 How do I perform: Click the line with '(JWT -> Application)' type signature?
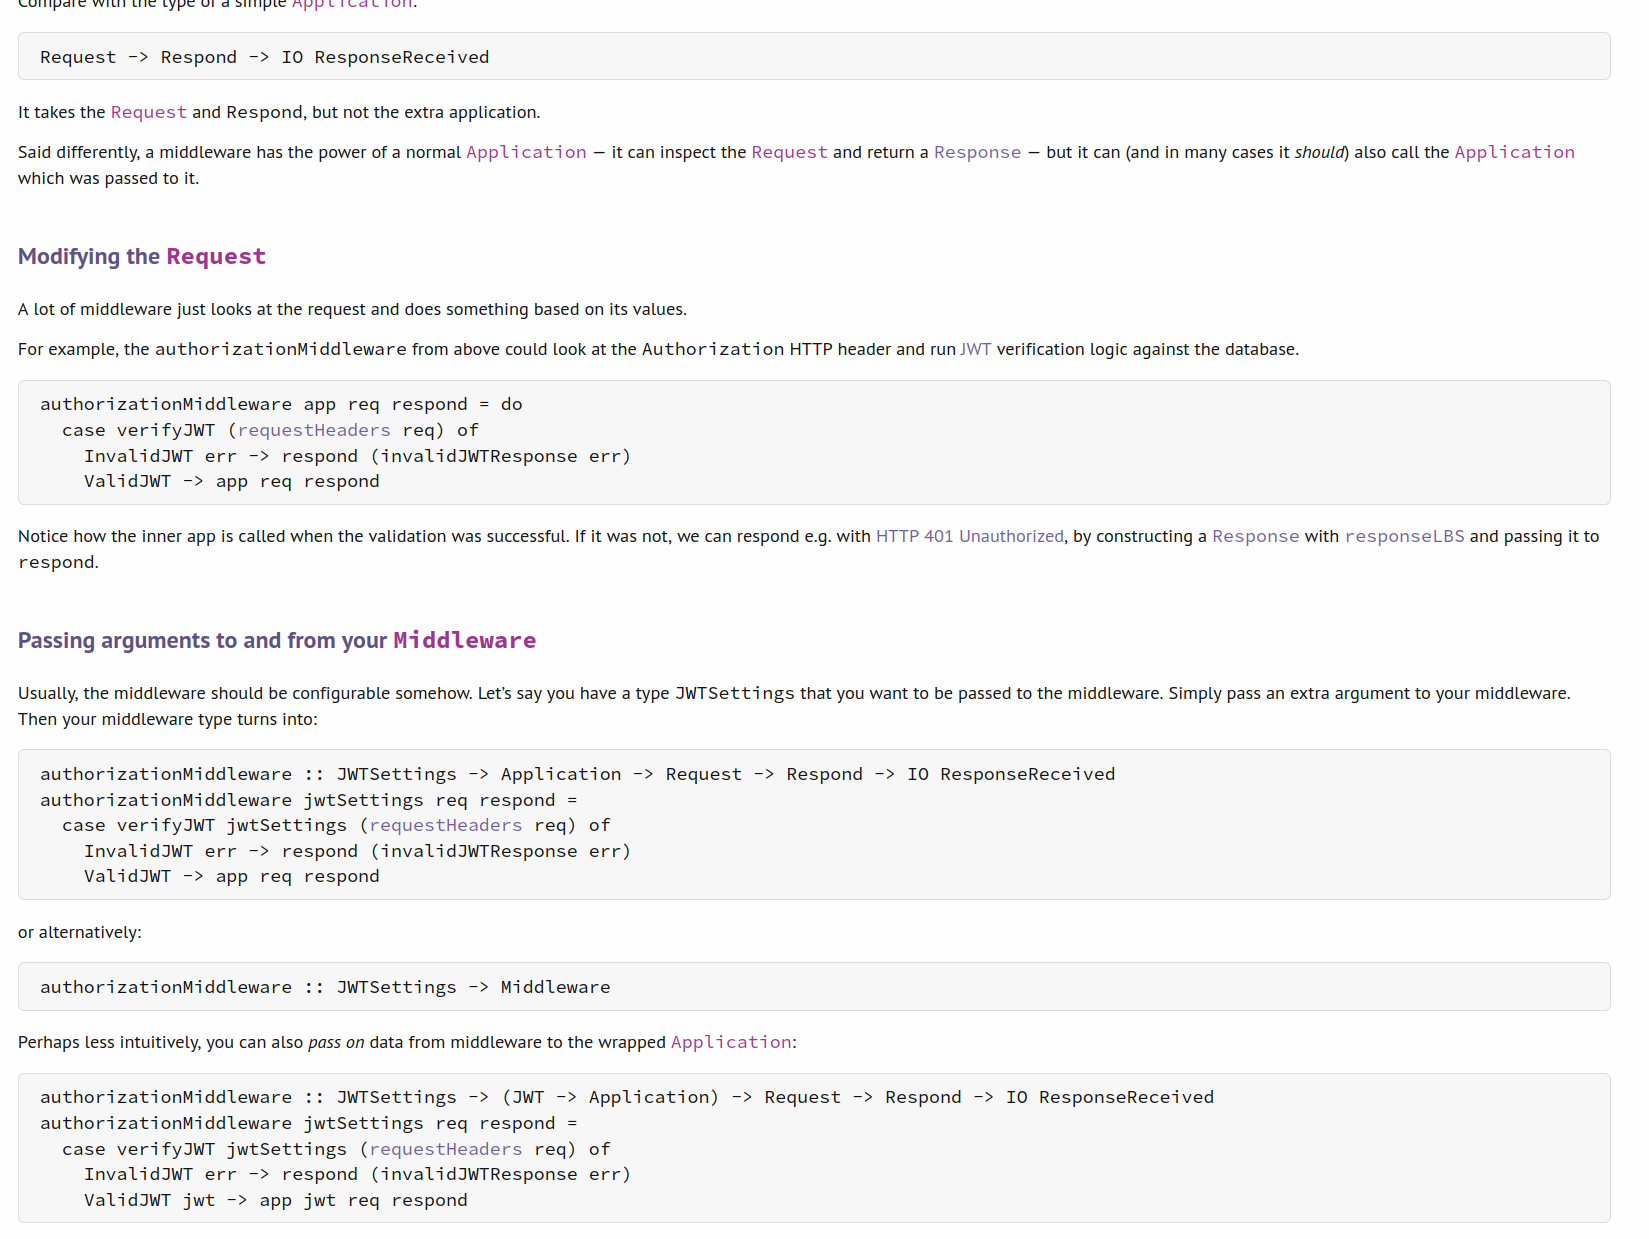click(627, 1097)
